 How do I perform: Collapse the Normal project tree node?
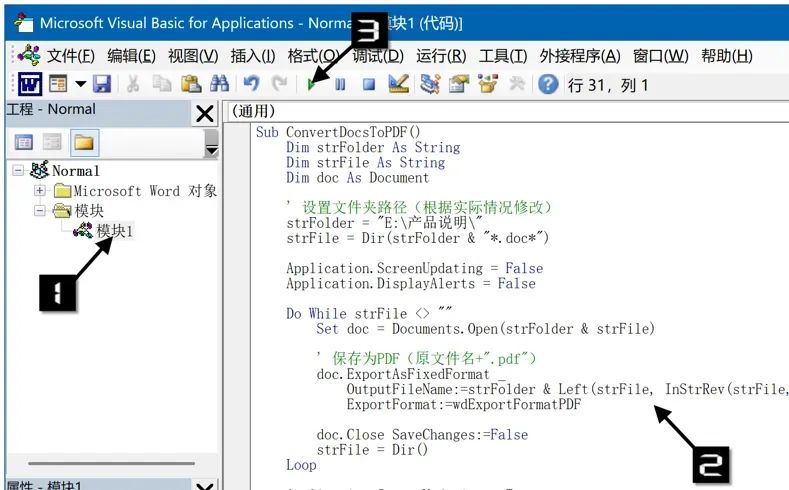click(x=18, y=171)
